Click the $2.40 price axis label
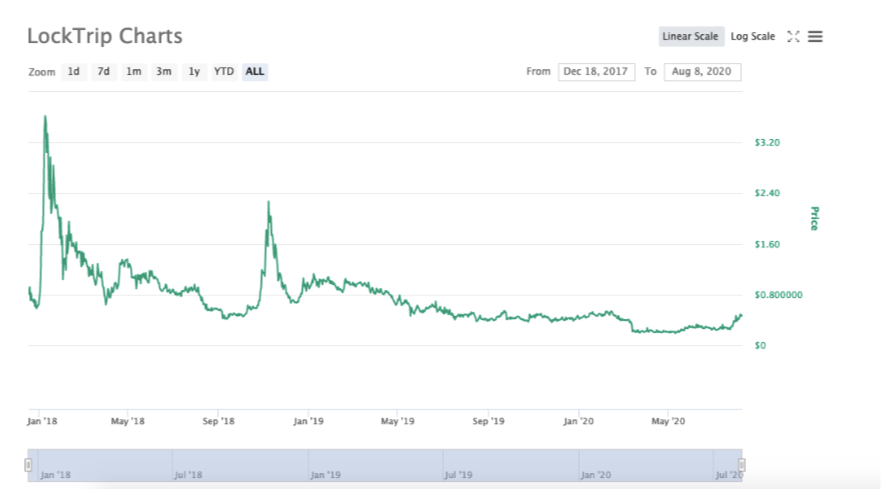Image resolution: width=896 pixels, height=502 pixels. pos(767,193)
